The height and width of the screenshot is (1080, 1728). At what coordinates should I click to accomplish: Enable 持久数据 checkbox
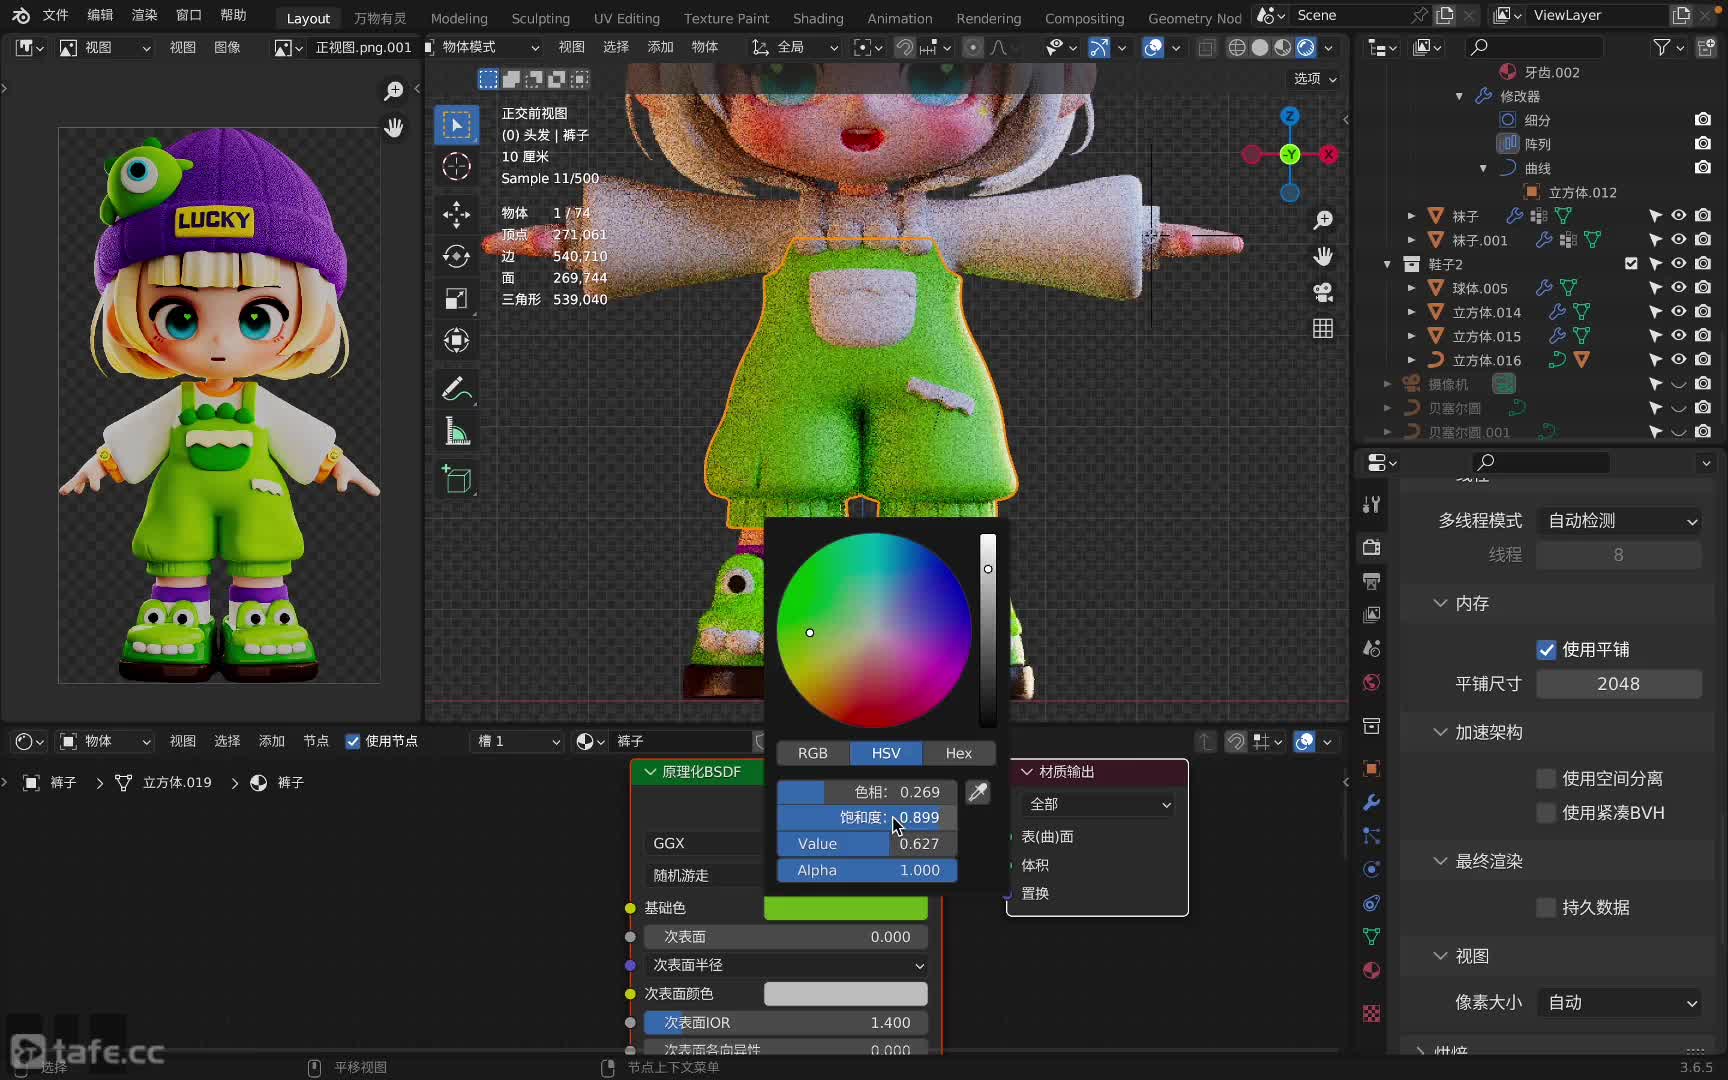[1546, 907]
